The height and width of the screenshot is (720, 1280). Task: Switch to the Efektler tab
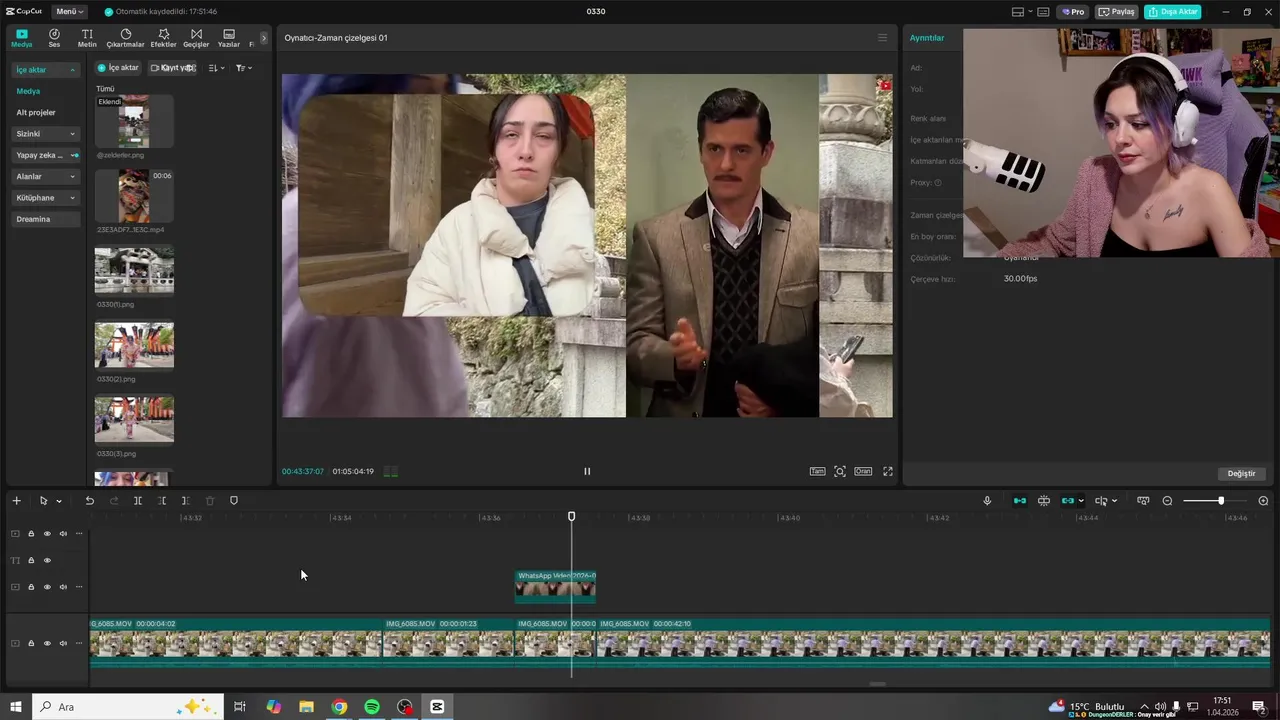[163, 38]
